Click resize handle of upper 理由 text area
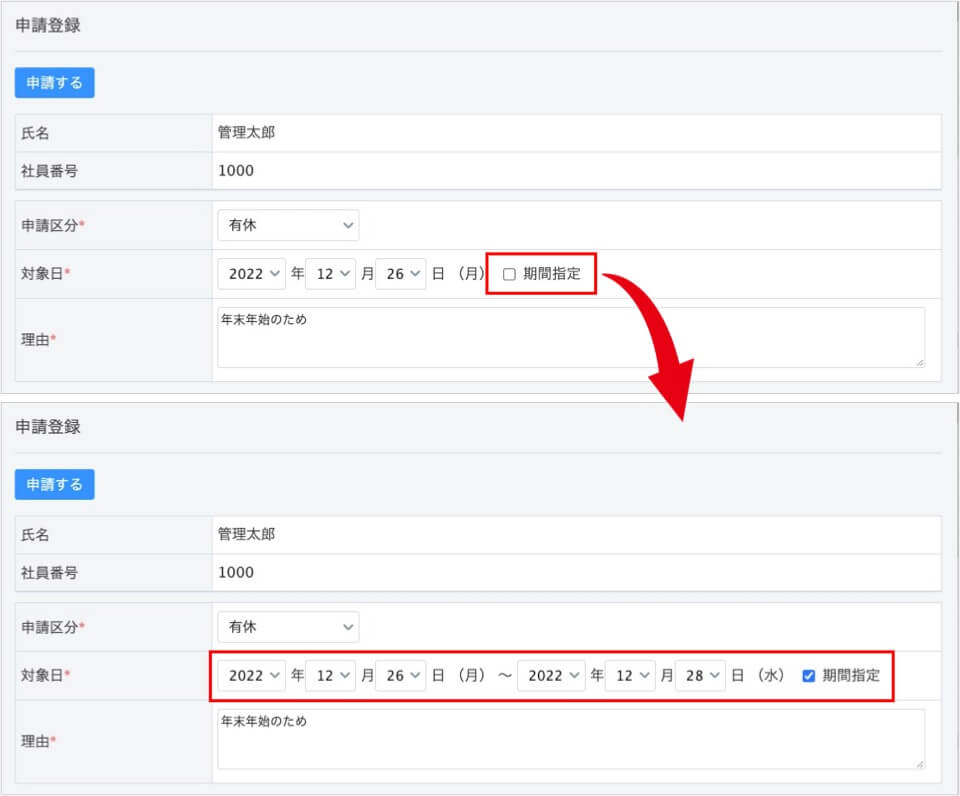Viewport: 960px width, 796px height. pyautogui.click(x=919, y=362)
